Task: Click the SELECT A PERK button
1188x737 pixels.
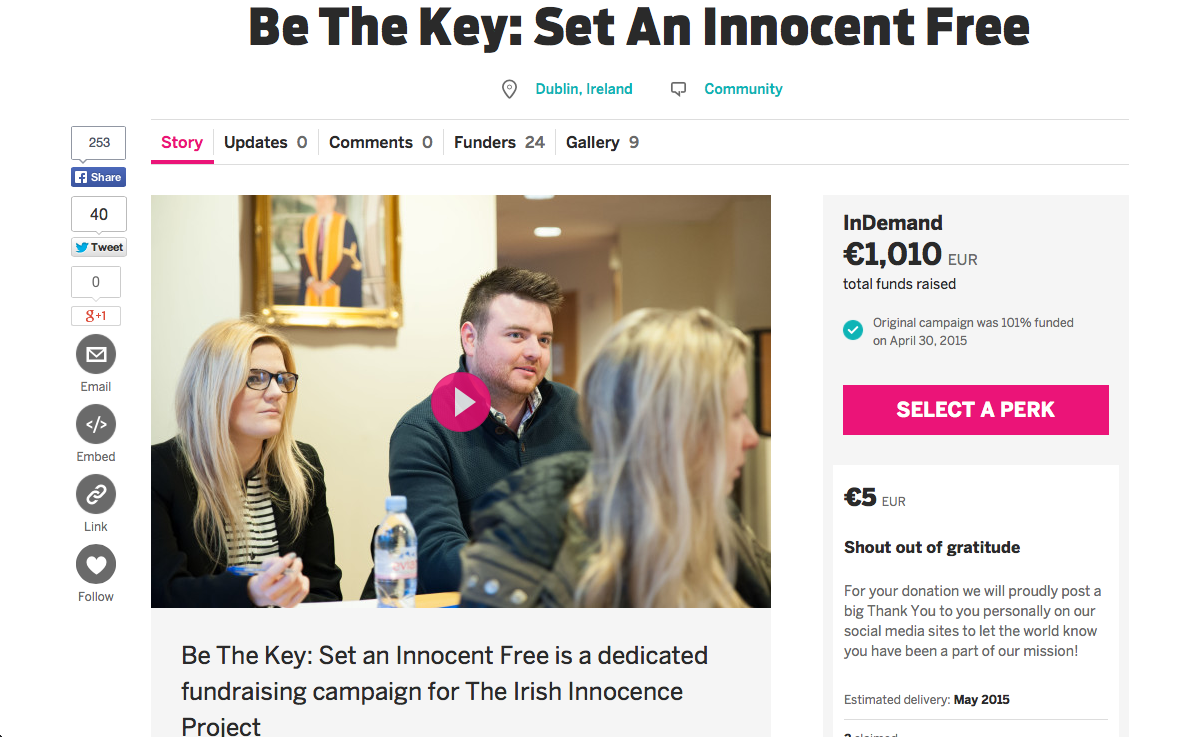Action: point(976,410)
